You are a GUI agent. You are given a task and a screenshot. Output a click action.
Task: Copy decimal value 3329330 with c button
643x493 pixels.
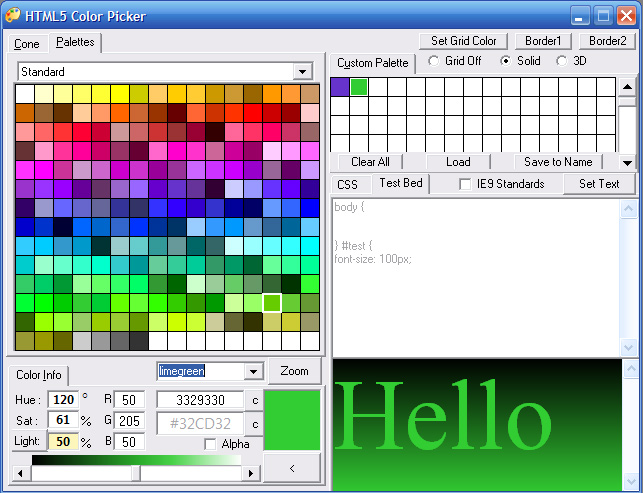pyautogui.click(x=255, y=400)
